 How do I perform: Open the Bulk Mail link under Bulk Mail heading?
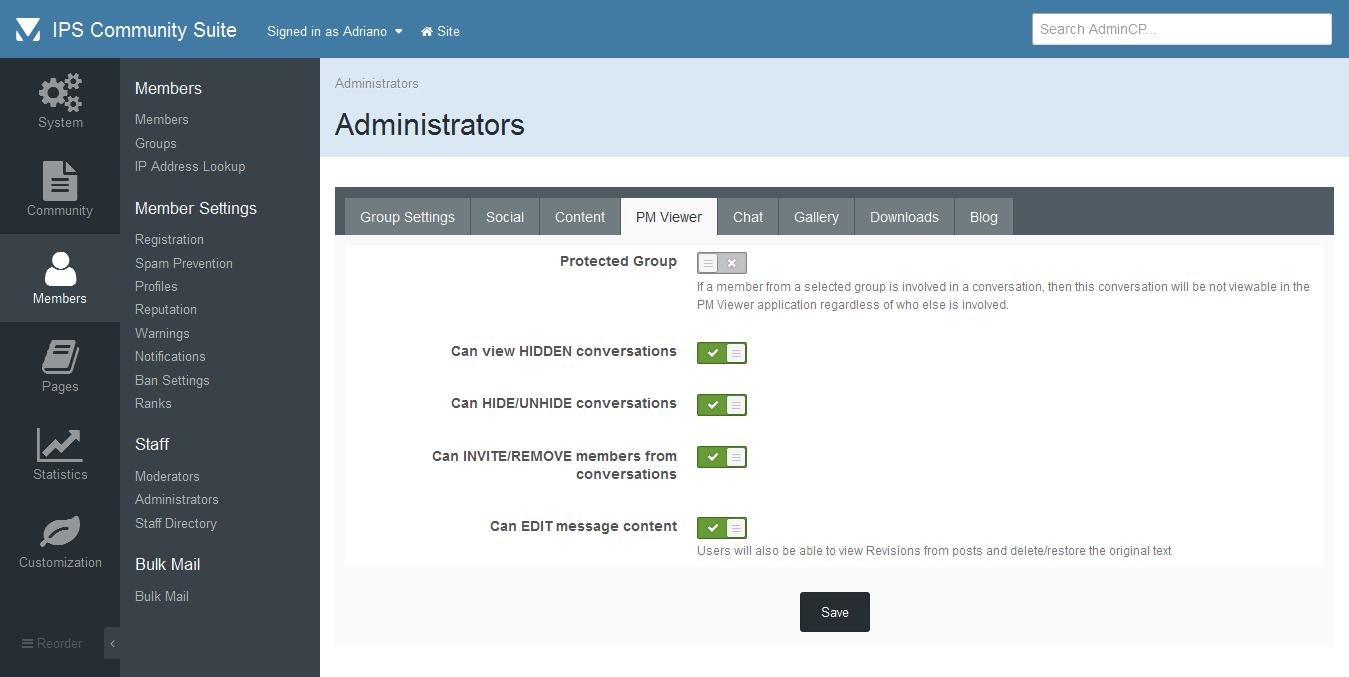click(162, 596)
